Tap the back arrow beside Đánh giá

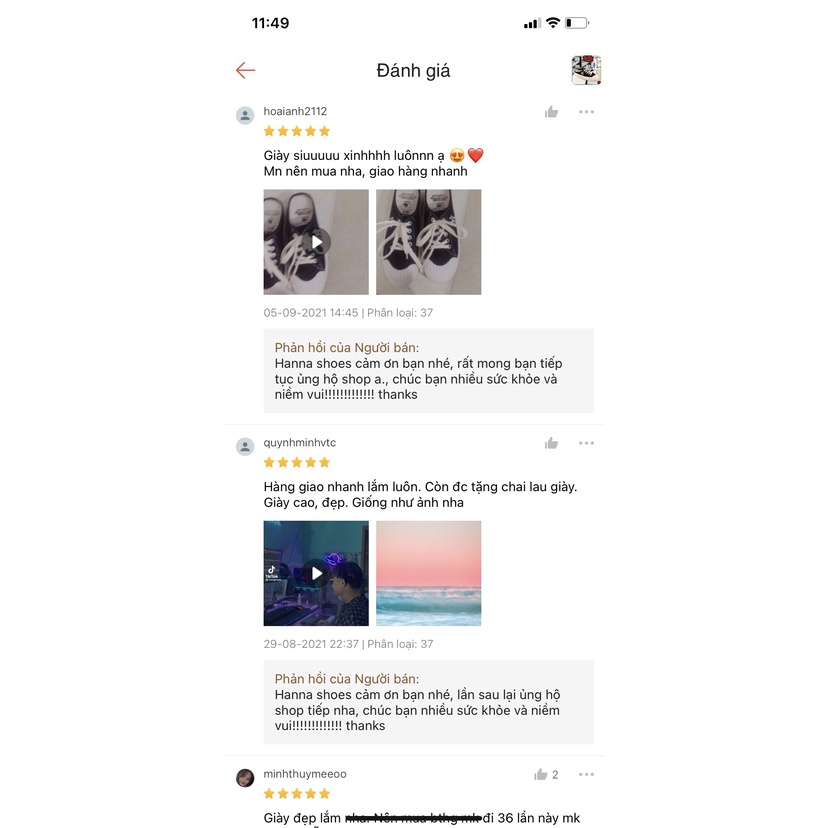click(246, 70)
